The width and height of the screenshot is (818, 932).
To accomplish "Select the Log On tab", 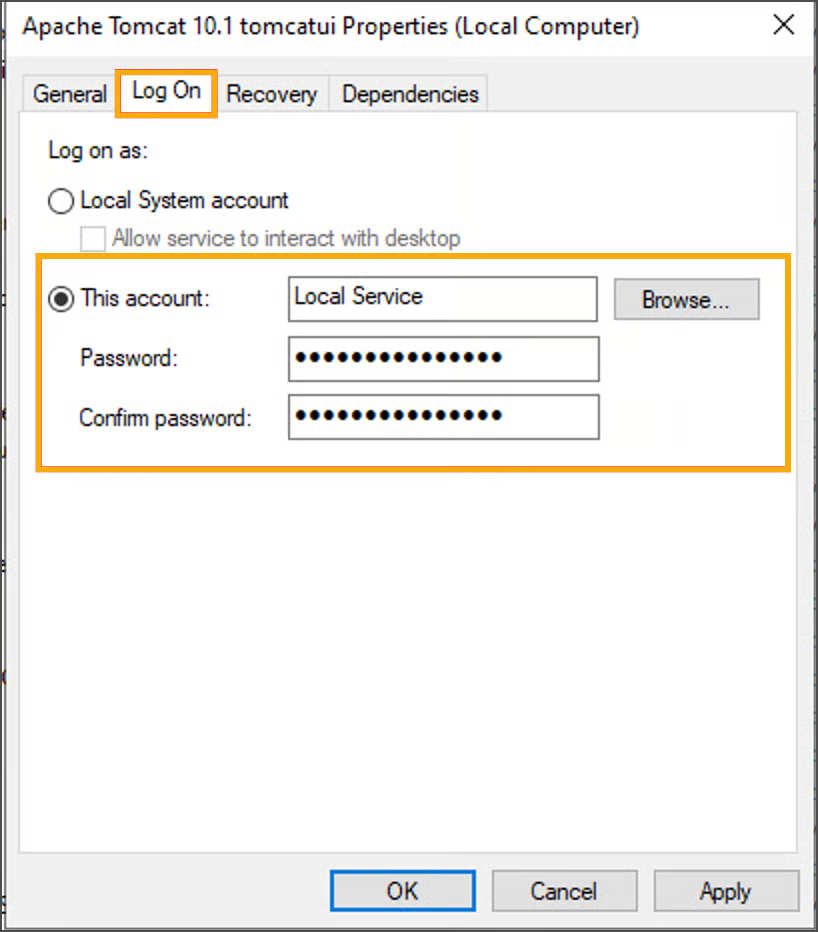I will tap(166, 91).
